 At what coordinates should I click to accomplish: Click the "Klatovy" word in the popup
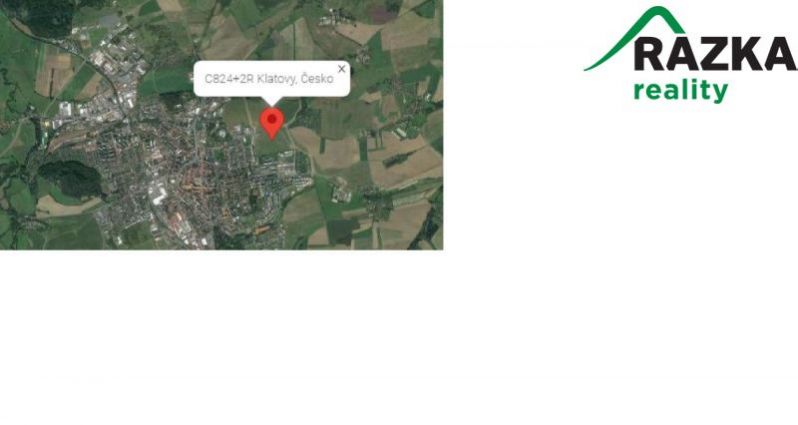pos(277,79)
